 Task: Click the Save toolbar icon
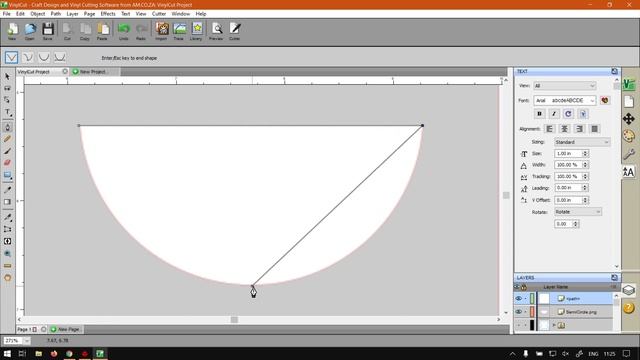coord(48,31)
